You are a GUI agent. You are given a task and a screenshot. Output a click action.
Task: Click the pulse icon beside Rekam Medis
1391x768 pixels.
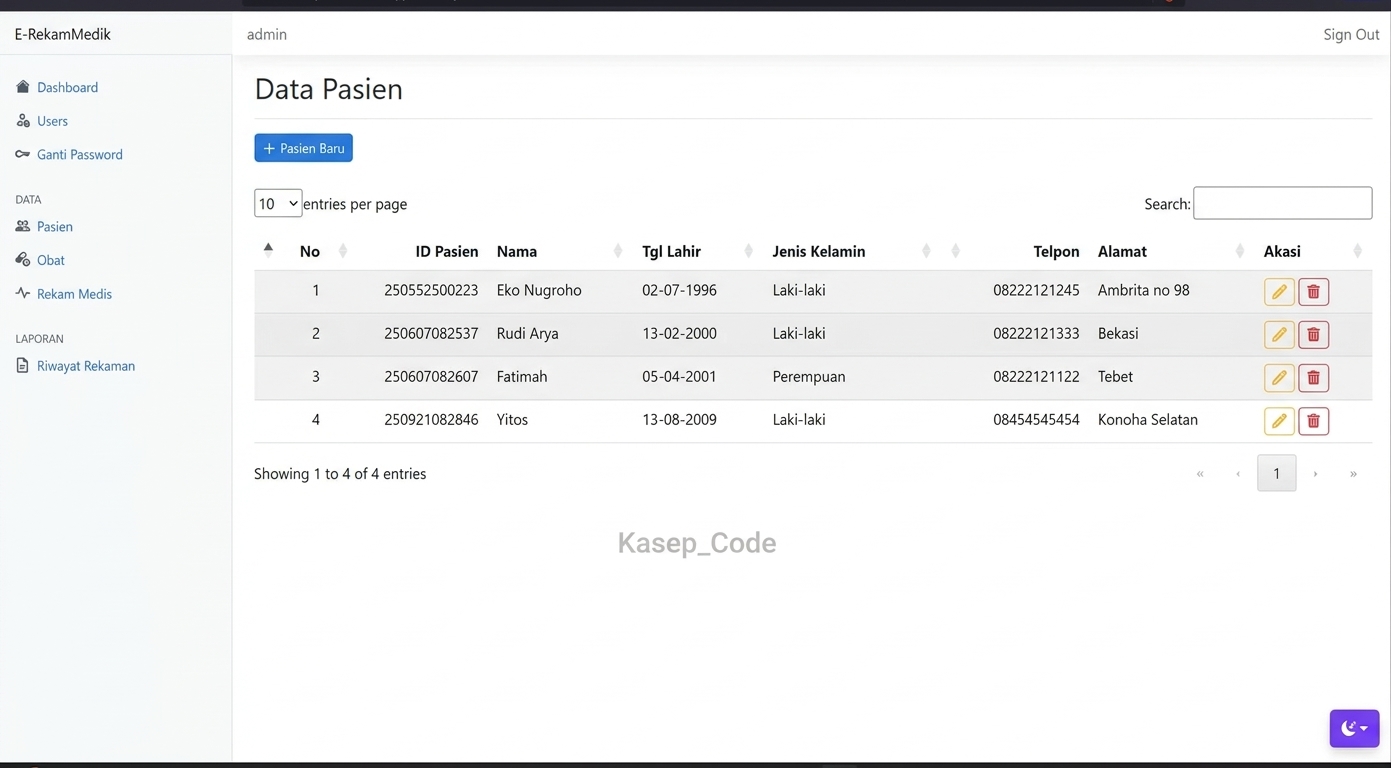tap(23, 293)
